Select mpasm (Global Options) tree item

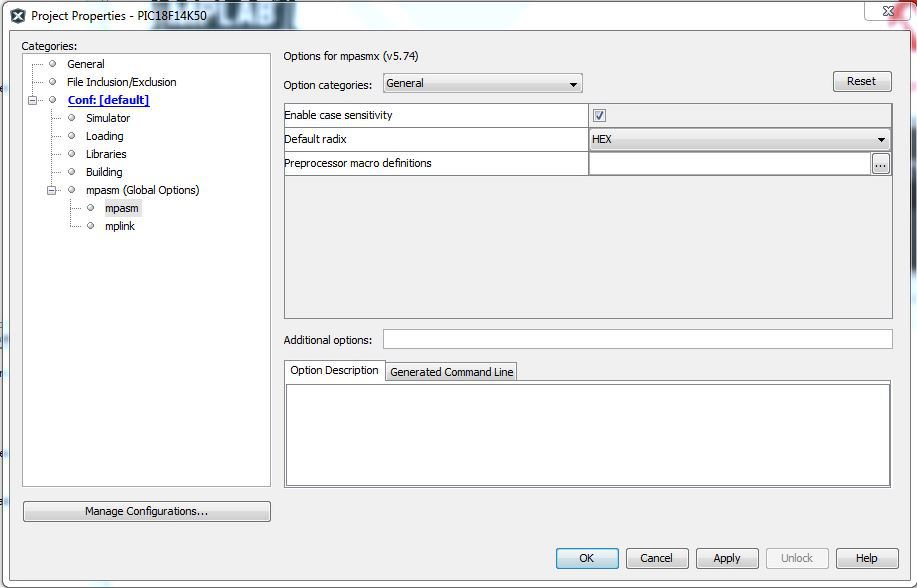coord(142,190)
